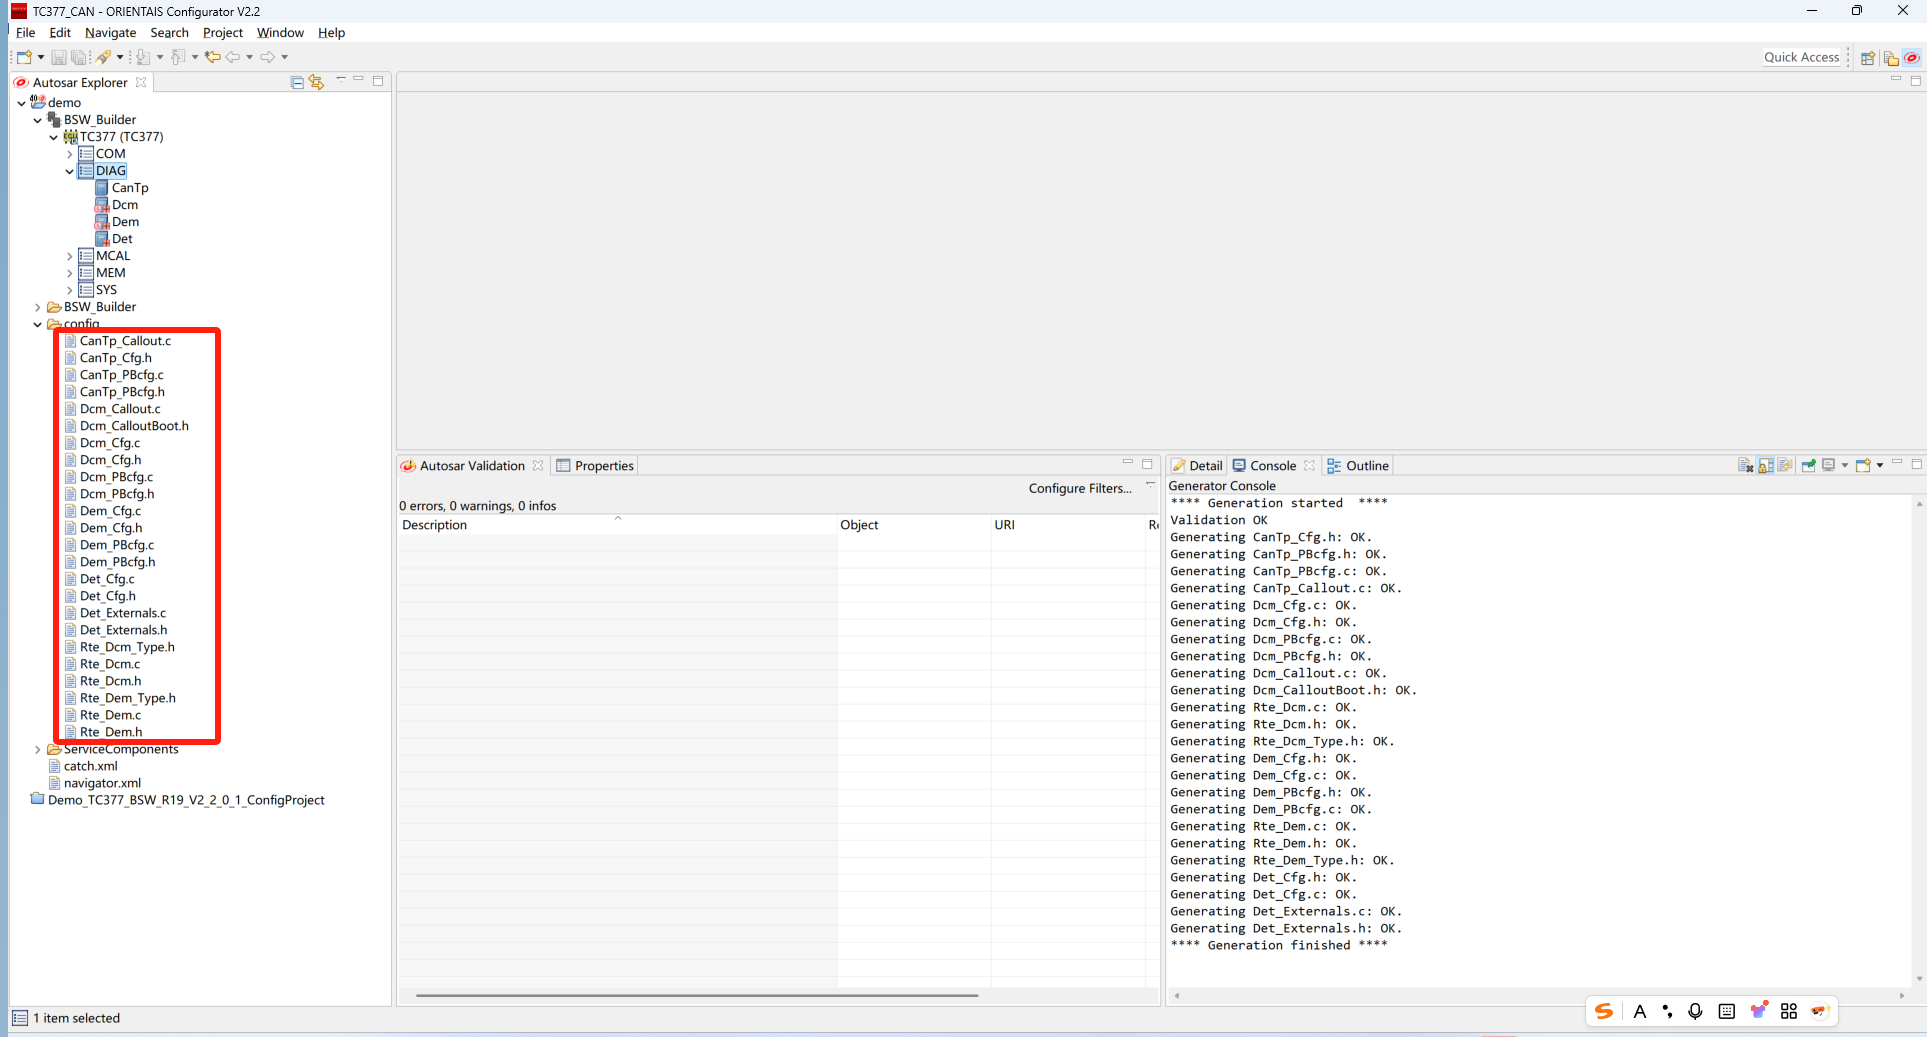Collapse the DIAG module node
The width and height of the screenshot is (1927, 1037).
tap(70, 171)
